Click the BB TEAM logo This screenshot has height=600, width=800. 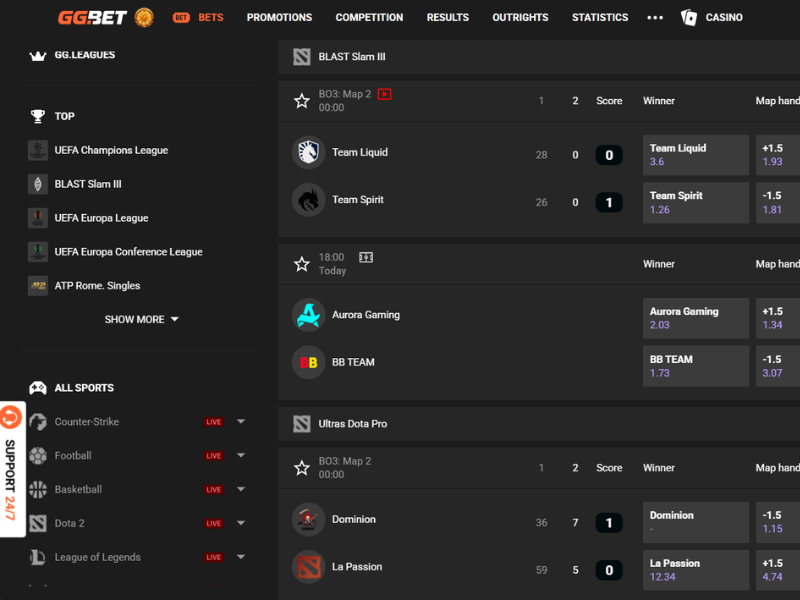pyautogui.click(x=309, y=362)
